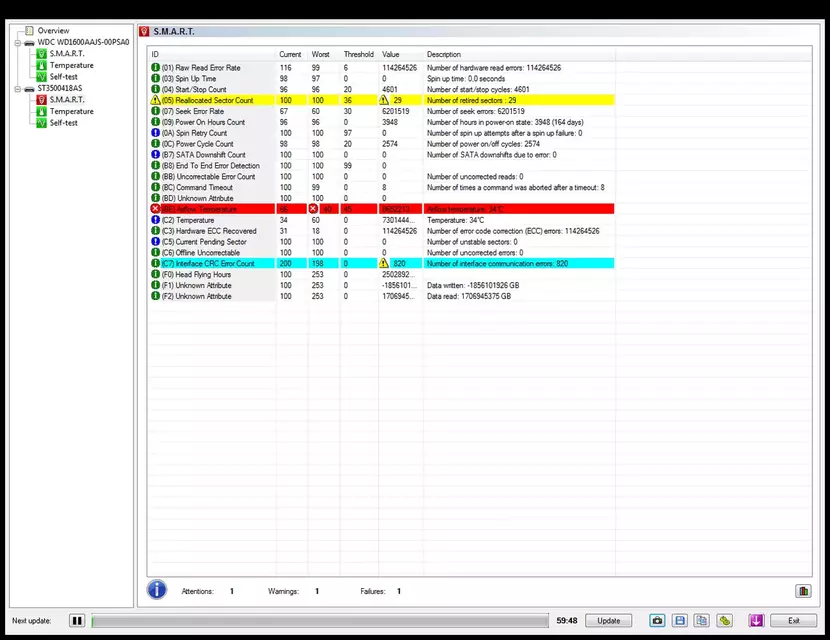The image size is (830, 640).
Task: Click self-test icon under ST3500418AS drive
Action: click(41, 123)
